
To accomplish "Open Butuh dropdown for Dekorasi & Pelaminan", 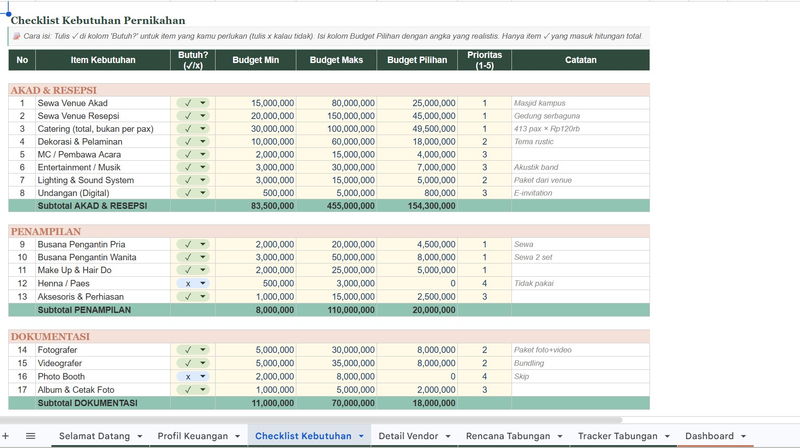I will pos(203,141).
